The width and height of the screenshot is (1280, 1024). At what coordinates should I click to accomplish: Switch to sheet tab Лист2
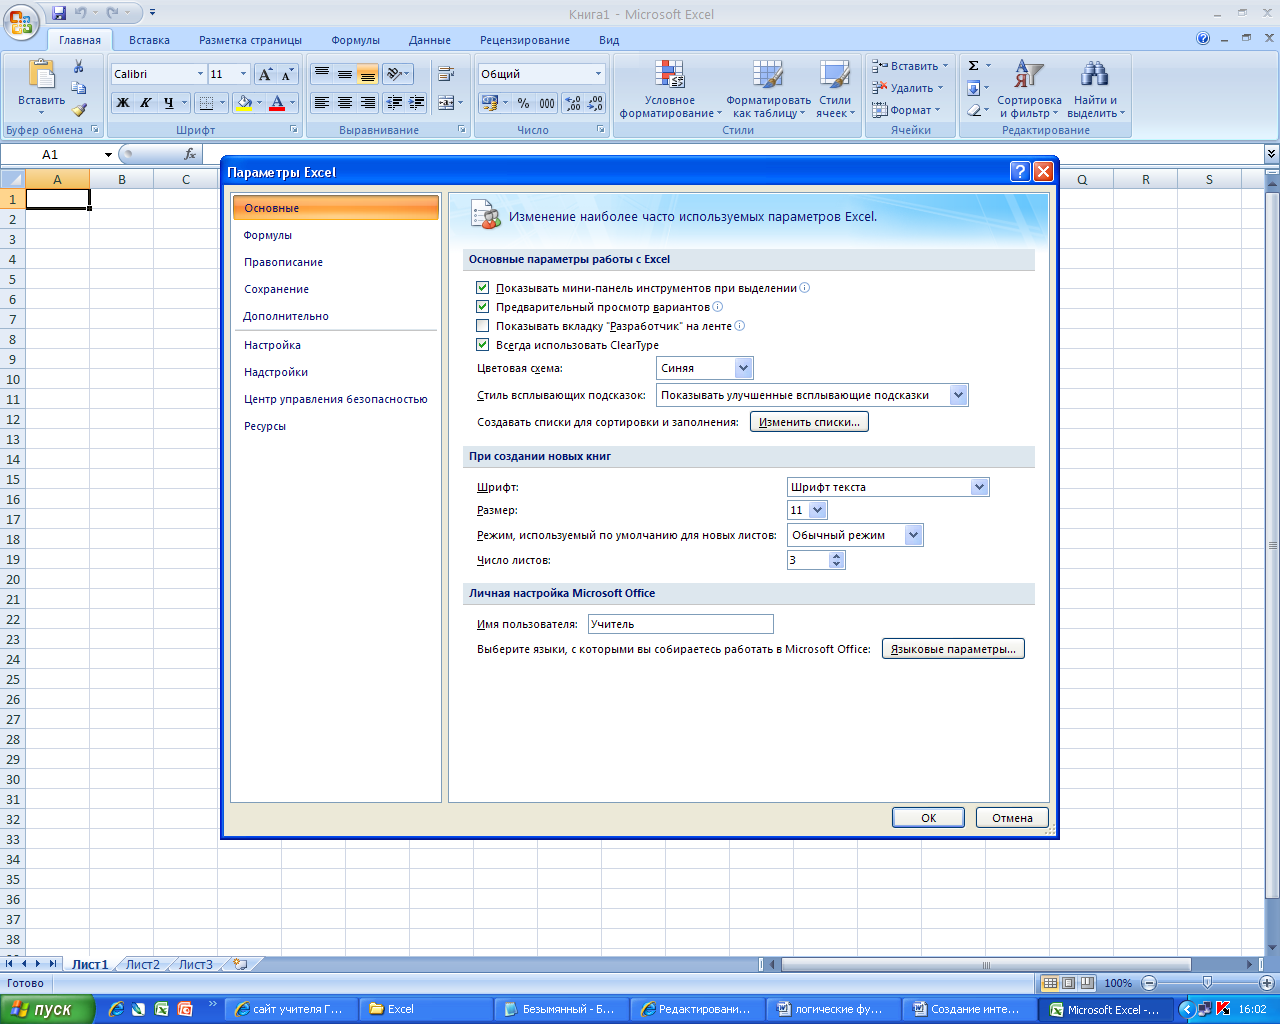click(x=143, y=964)
